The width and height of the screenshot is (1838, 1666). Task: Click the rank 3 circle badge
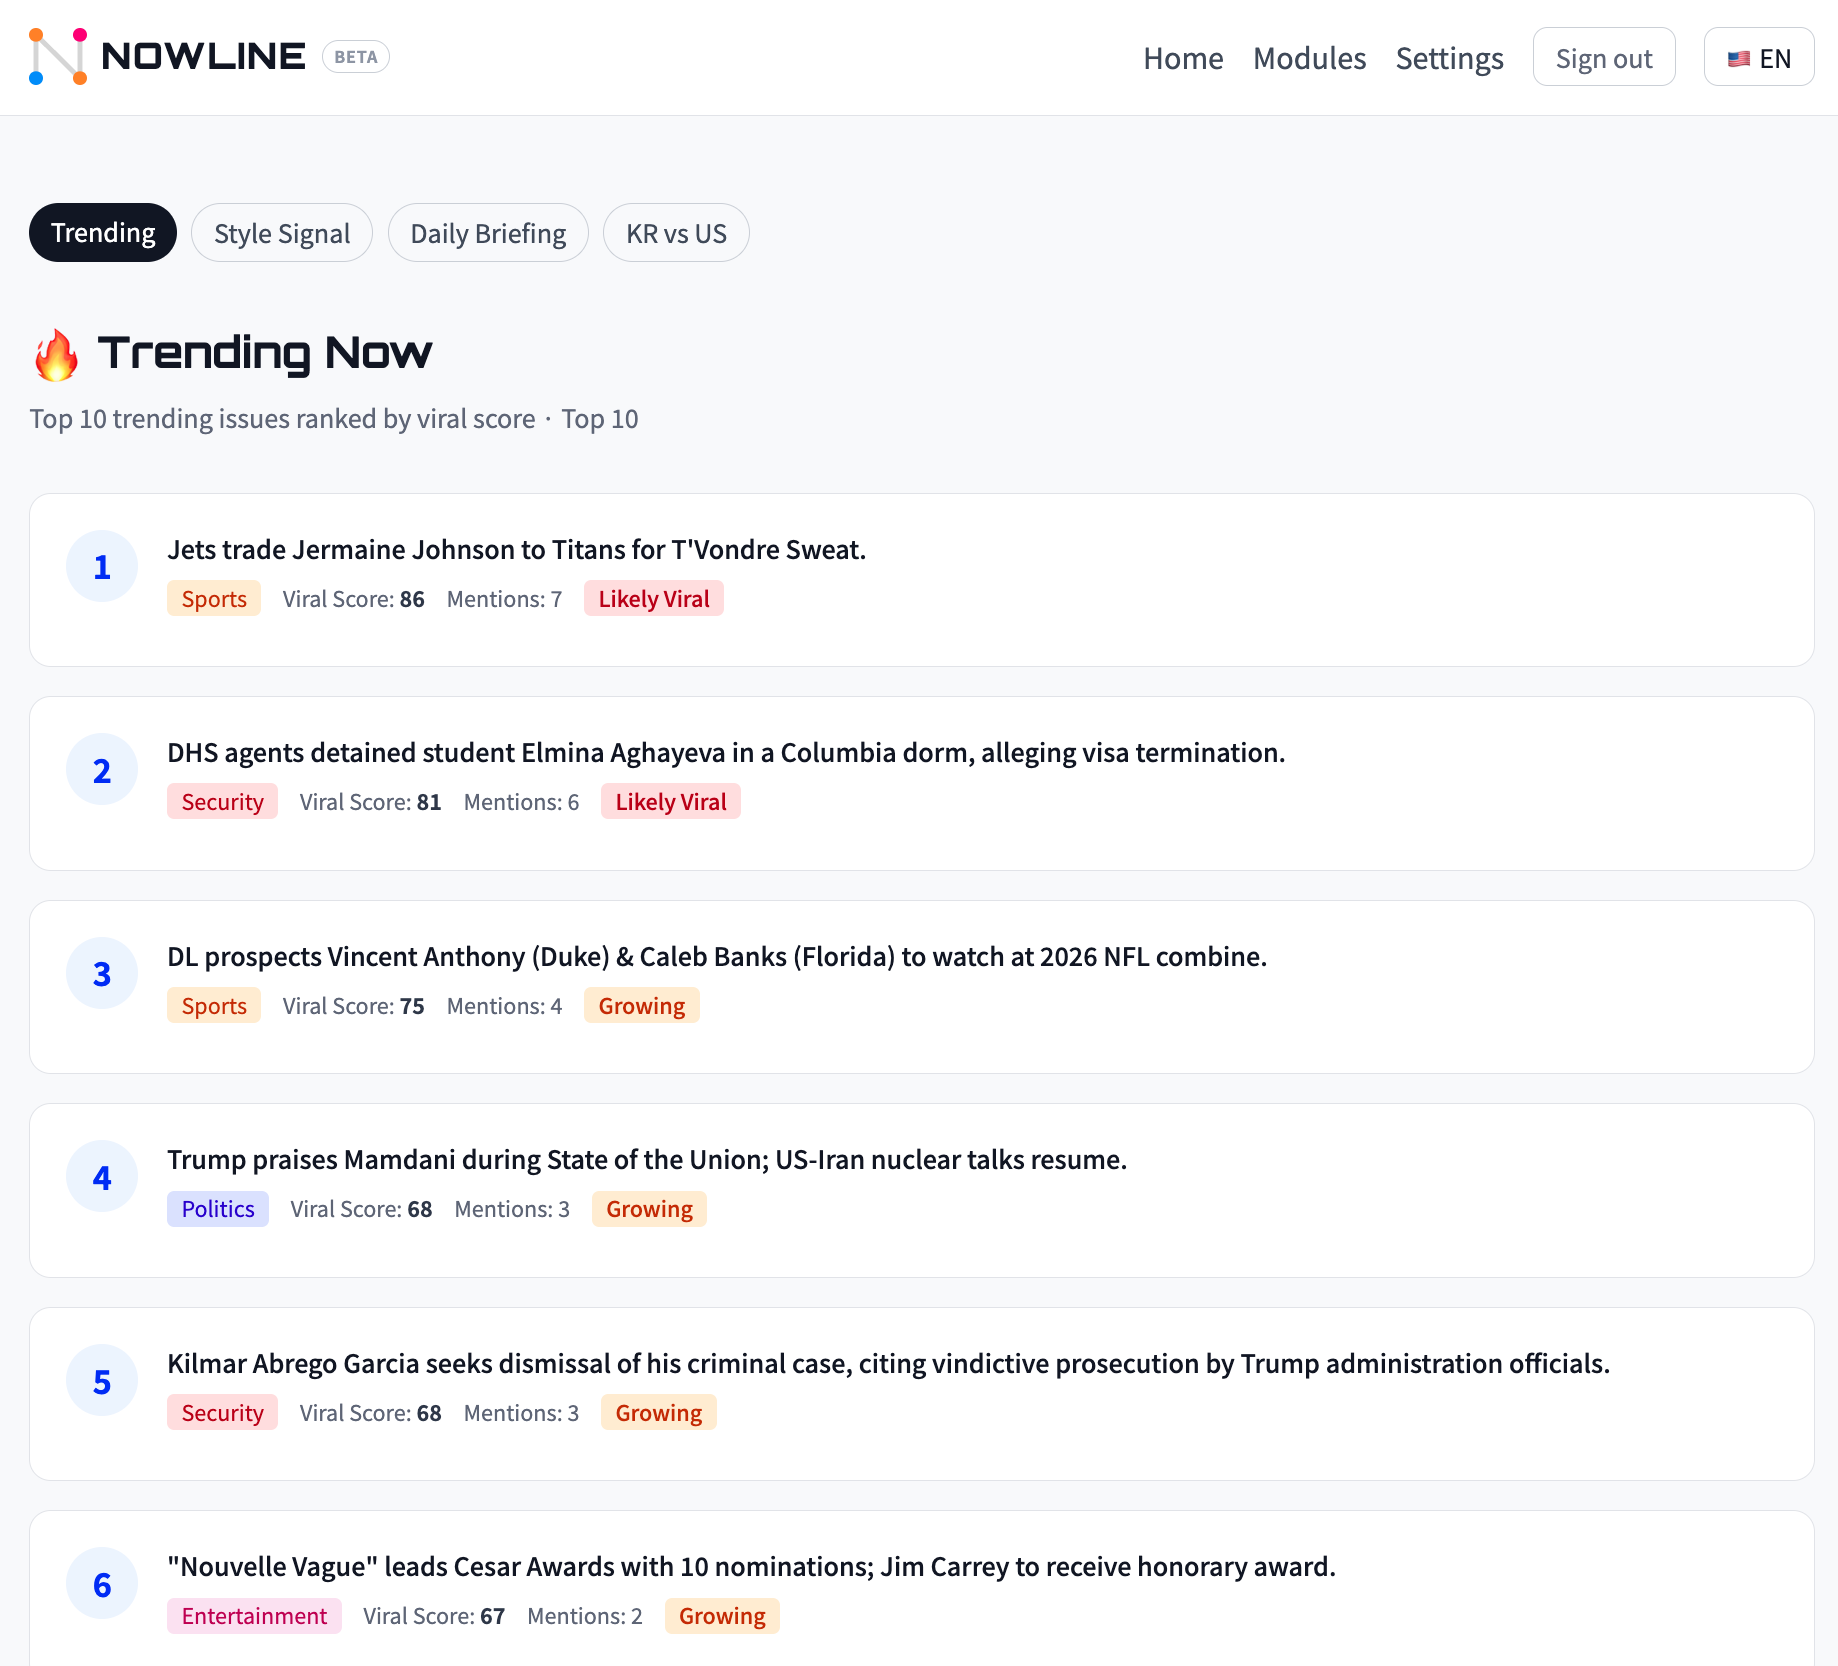101,972
